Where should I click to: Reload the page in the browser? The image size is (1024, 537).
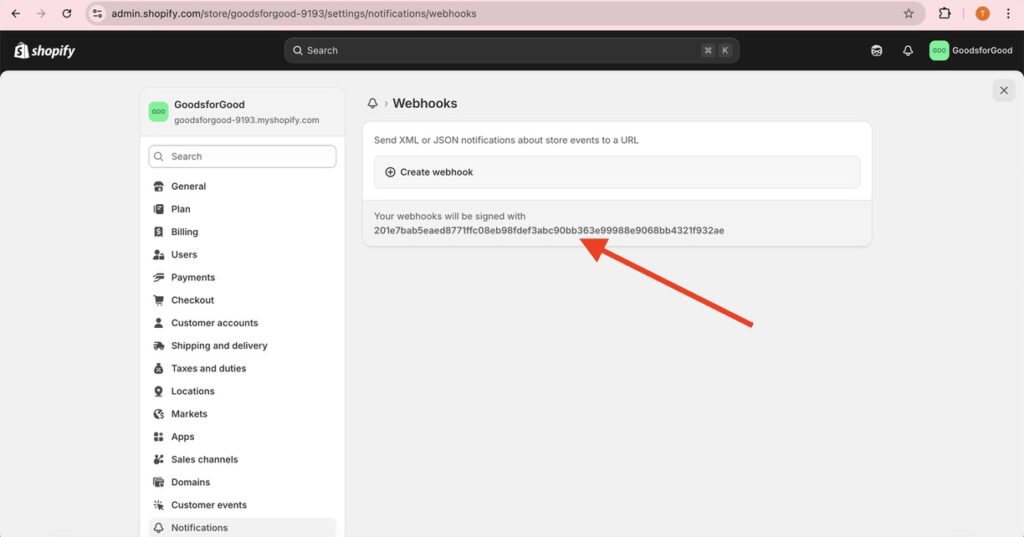click(67, 14)
